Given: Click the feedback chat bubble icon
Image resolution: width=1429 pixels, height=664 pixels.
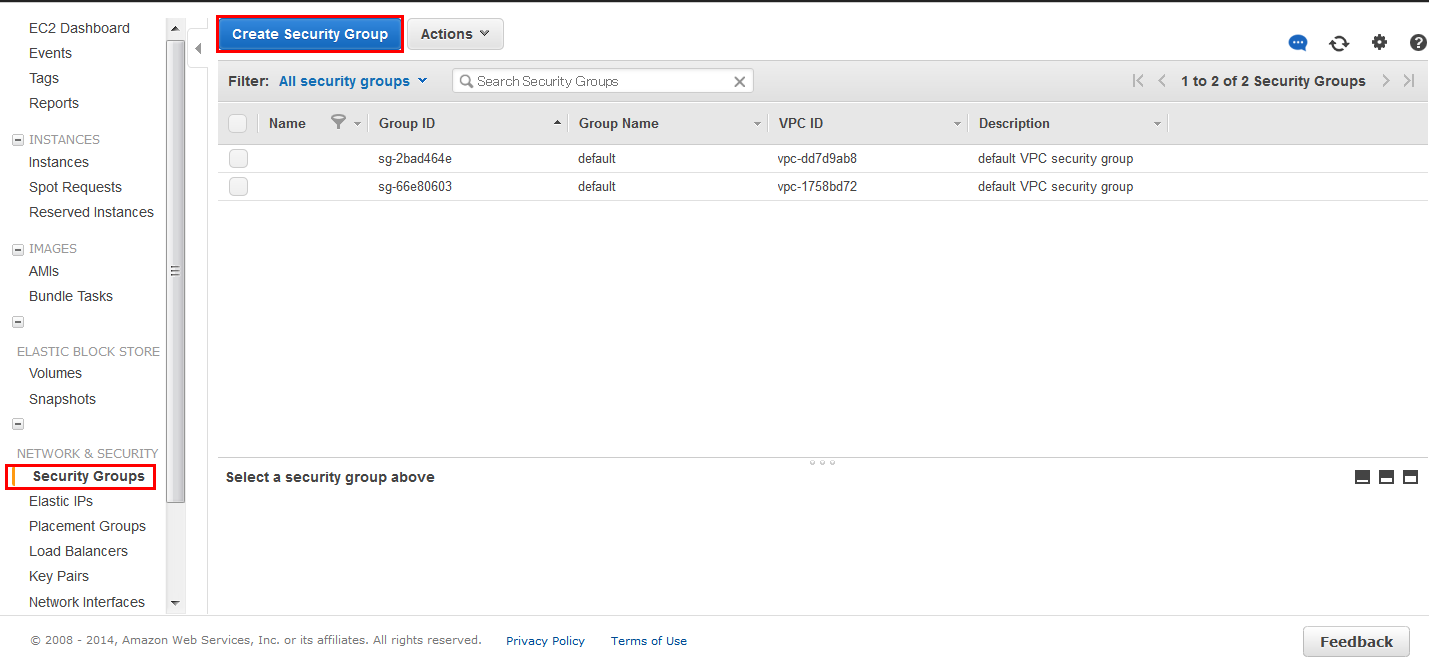Looking at the screenshot, I should (x=1298, y=43).
